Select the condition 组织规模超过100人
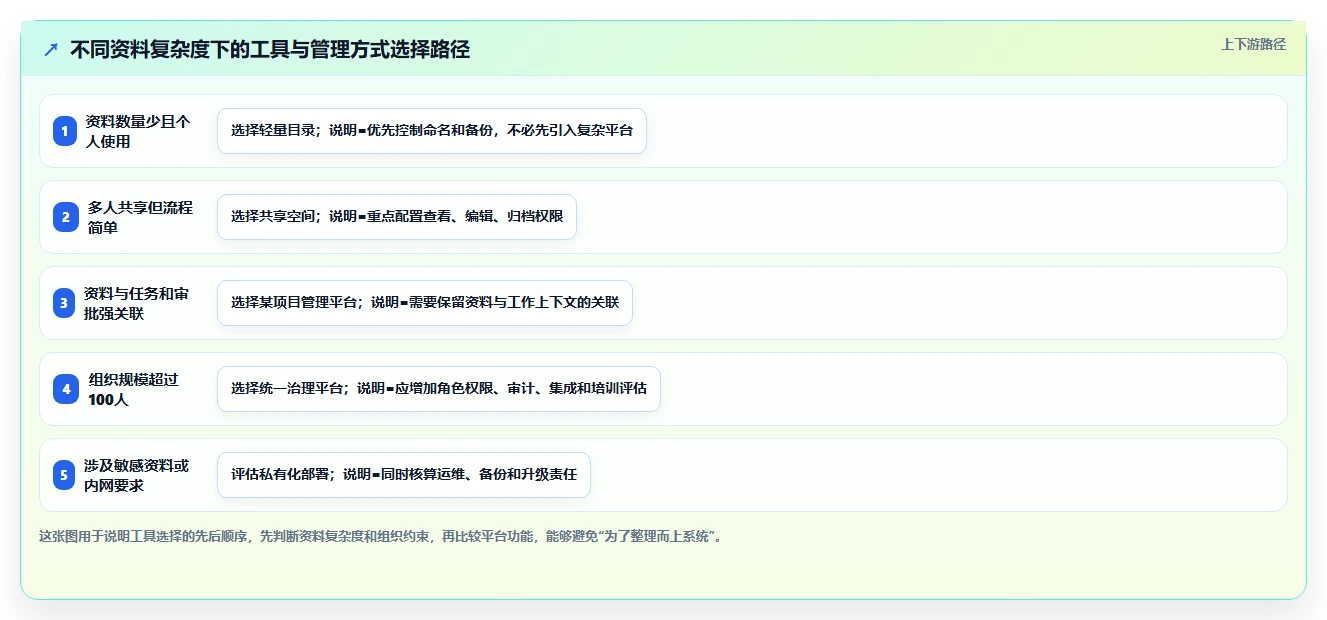 click(x=134, y=389)
